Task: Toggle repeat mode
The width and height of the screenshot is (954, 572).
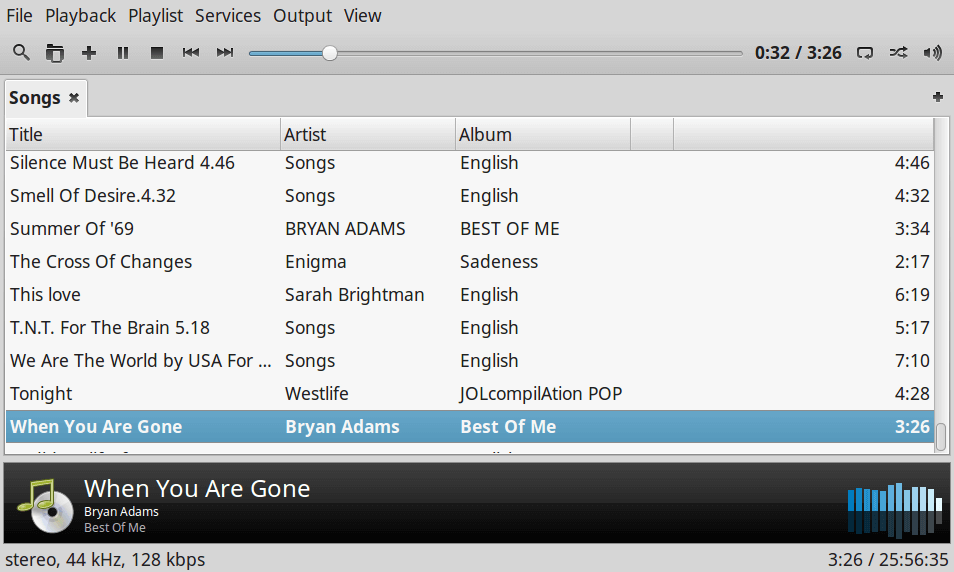Action: coord(866,53)
